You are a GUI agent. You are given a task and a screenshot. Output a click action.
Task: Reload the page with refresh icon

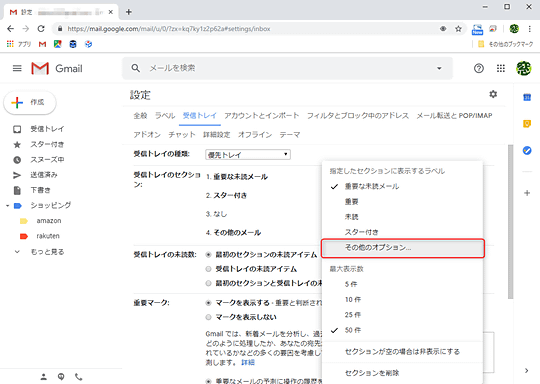(41, 29)
